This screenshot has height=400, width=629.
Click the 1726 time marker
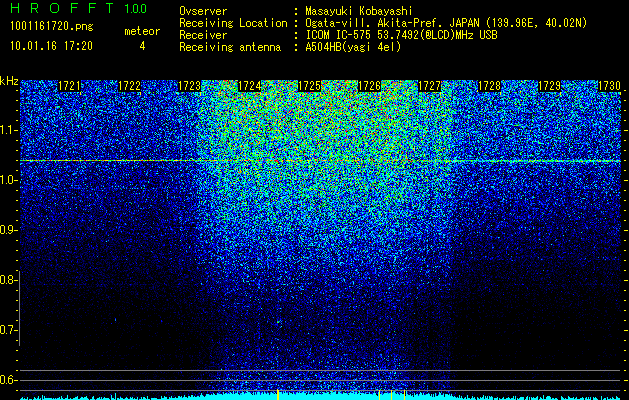[369, 86]
